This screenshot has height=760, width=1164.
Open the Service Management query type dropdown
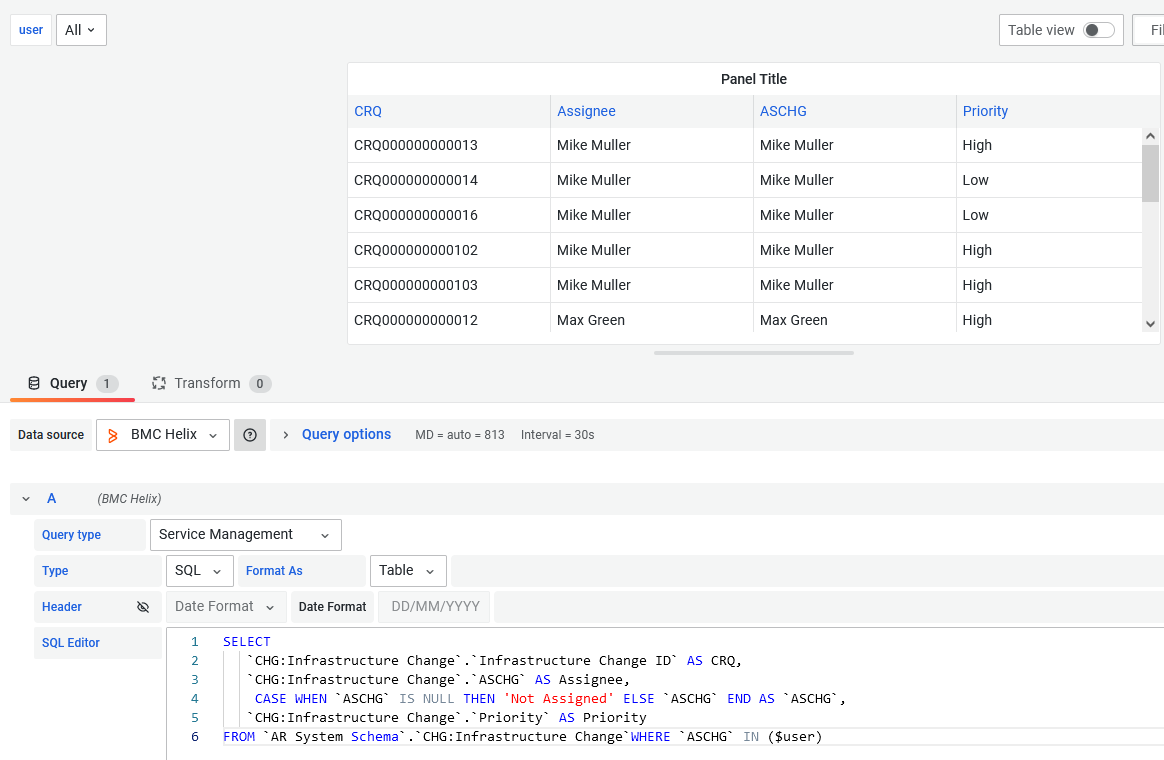click(x=246, y=535)
